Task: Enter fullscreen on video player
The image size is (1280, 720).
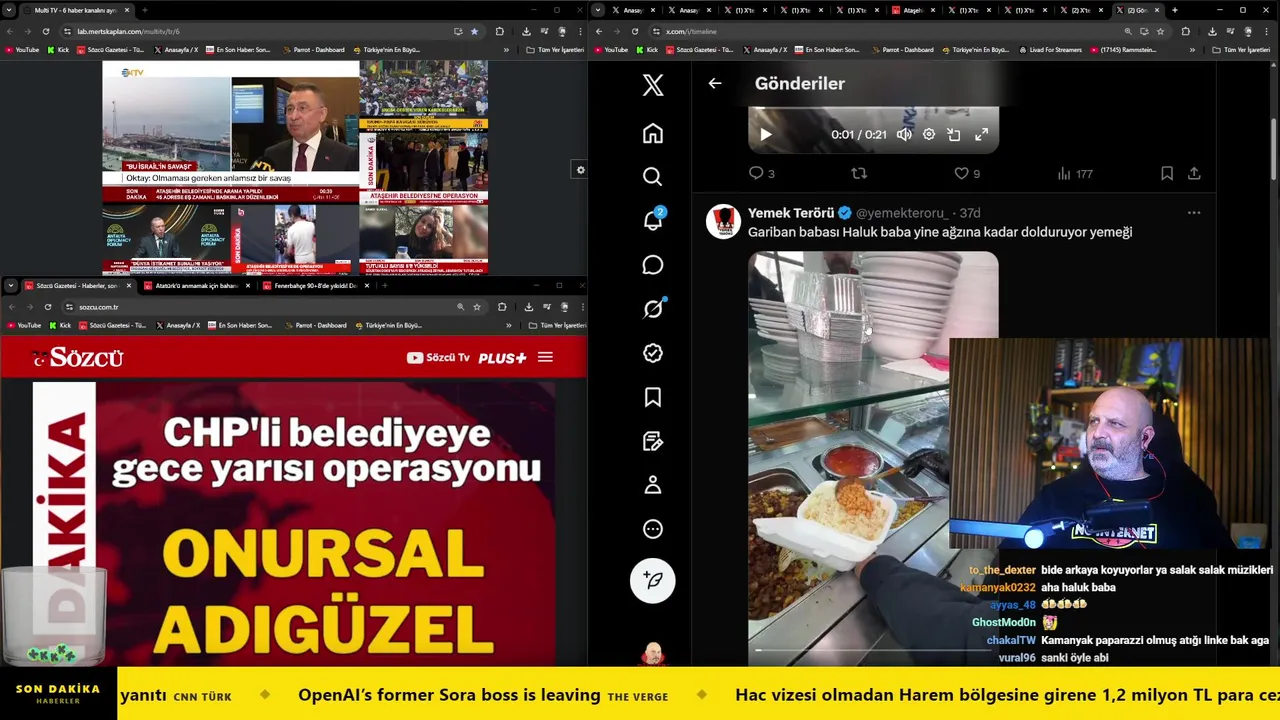Action: [x=981, y=134]
